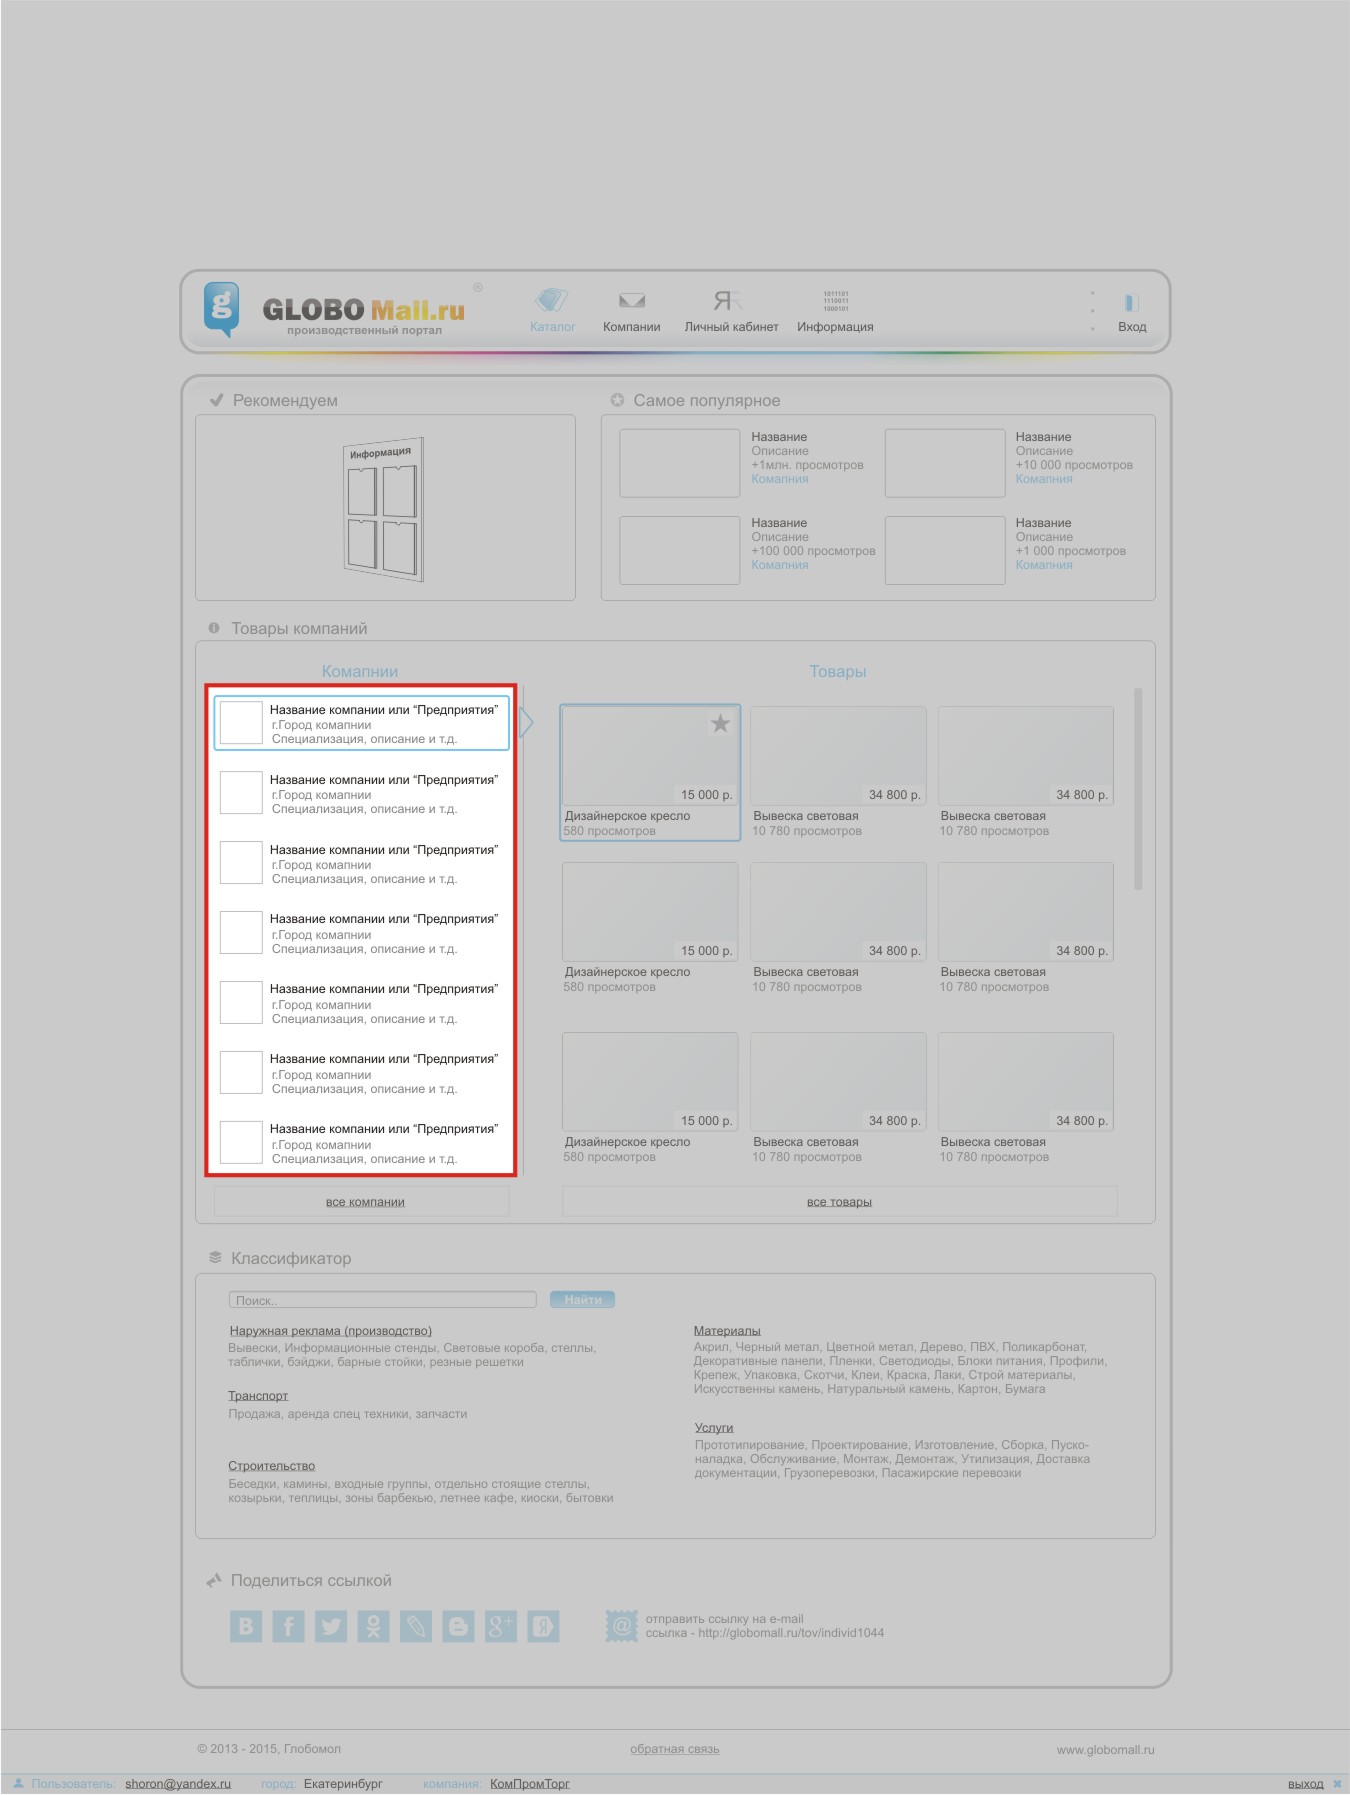Click the Blogger share icon

[458, 1626]
